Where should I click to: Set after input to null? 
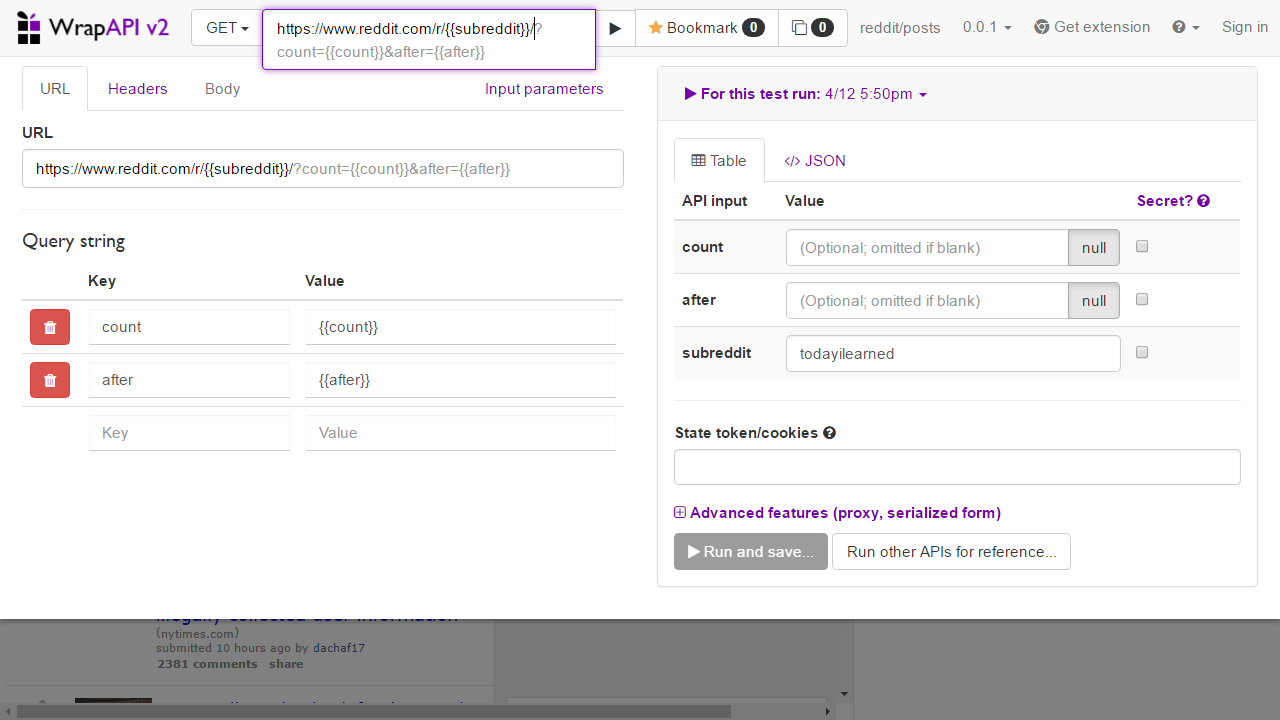pyautogui.click(x=1094, y=300)
